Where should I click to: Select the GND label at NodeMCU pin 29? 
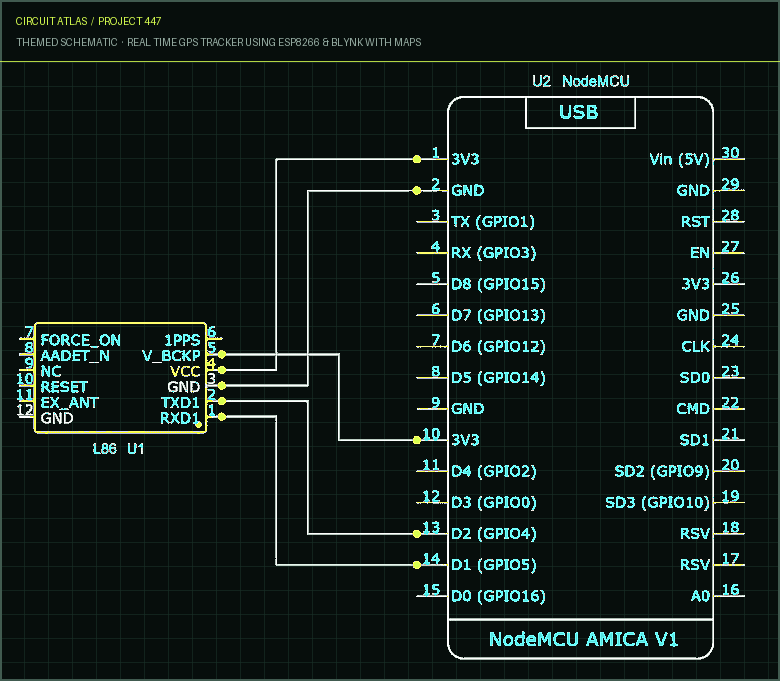[693, 191]
